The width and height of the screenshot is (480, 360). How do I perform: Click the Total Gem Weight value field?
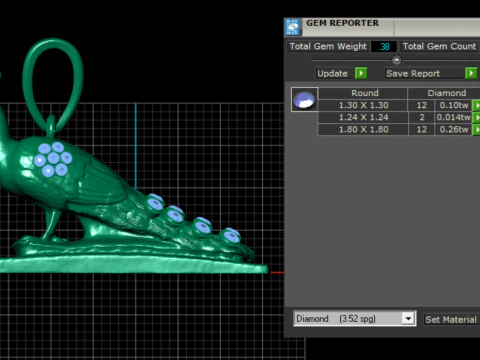(384, 46)
